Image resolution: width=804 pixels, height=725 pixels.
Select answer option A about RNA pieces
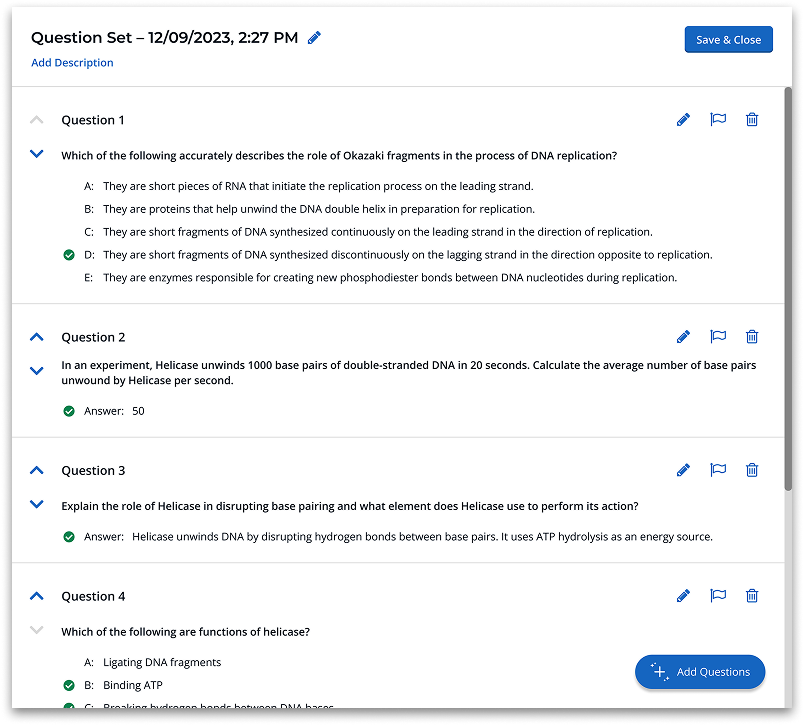click(x=318, y=186)
